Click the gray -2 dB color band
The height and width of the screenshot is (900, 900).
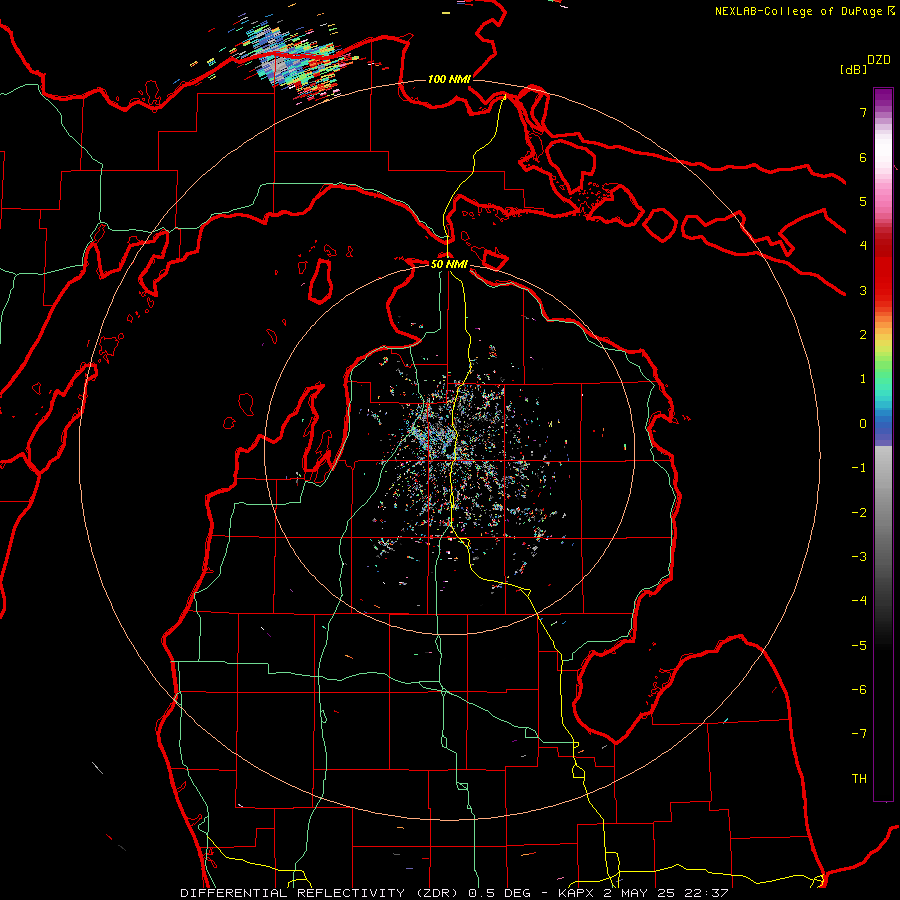coord(883,512)
